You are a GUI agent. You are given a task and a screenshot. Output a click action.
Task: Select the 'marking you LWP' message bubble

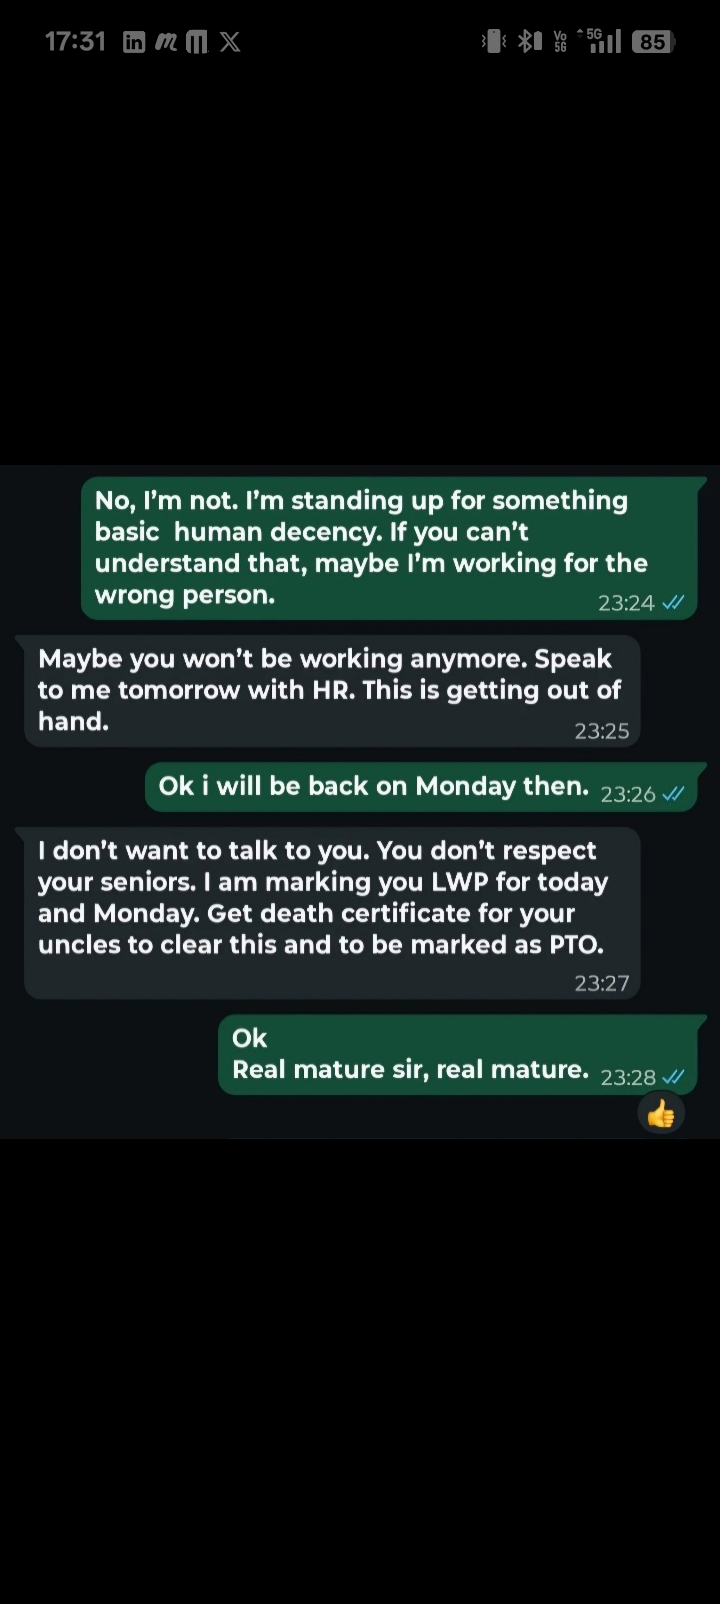coord(332,913)
